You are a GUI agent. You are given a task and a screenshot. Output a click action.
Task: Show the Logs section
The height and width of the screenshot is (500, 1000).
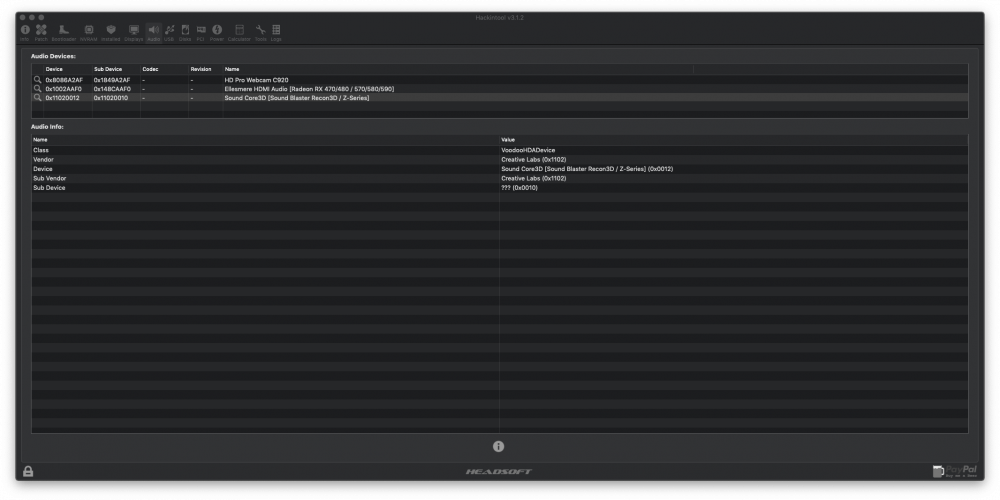276,33
